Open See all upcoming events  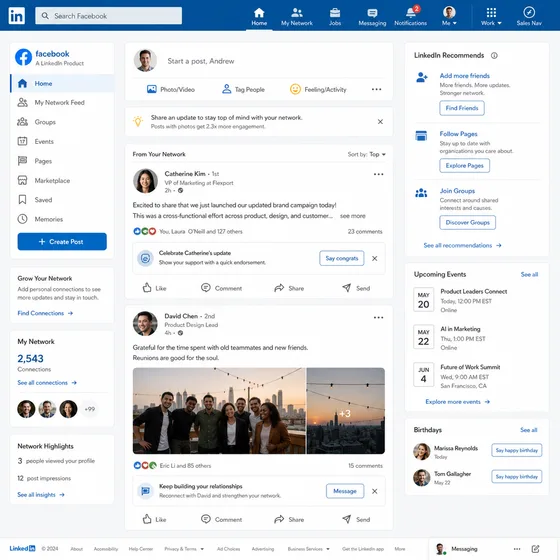[x=529, y=274]
